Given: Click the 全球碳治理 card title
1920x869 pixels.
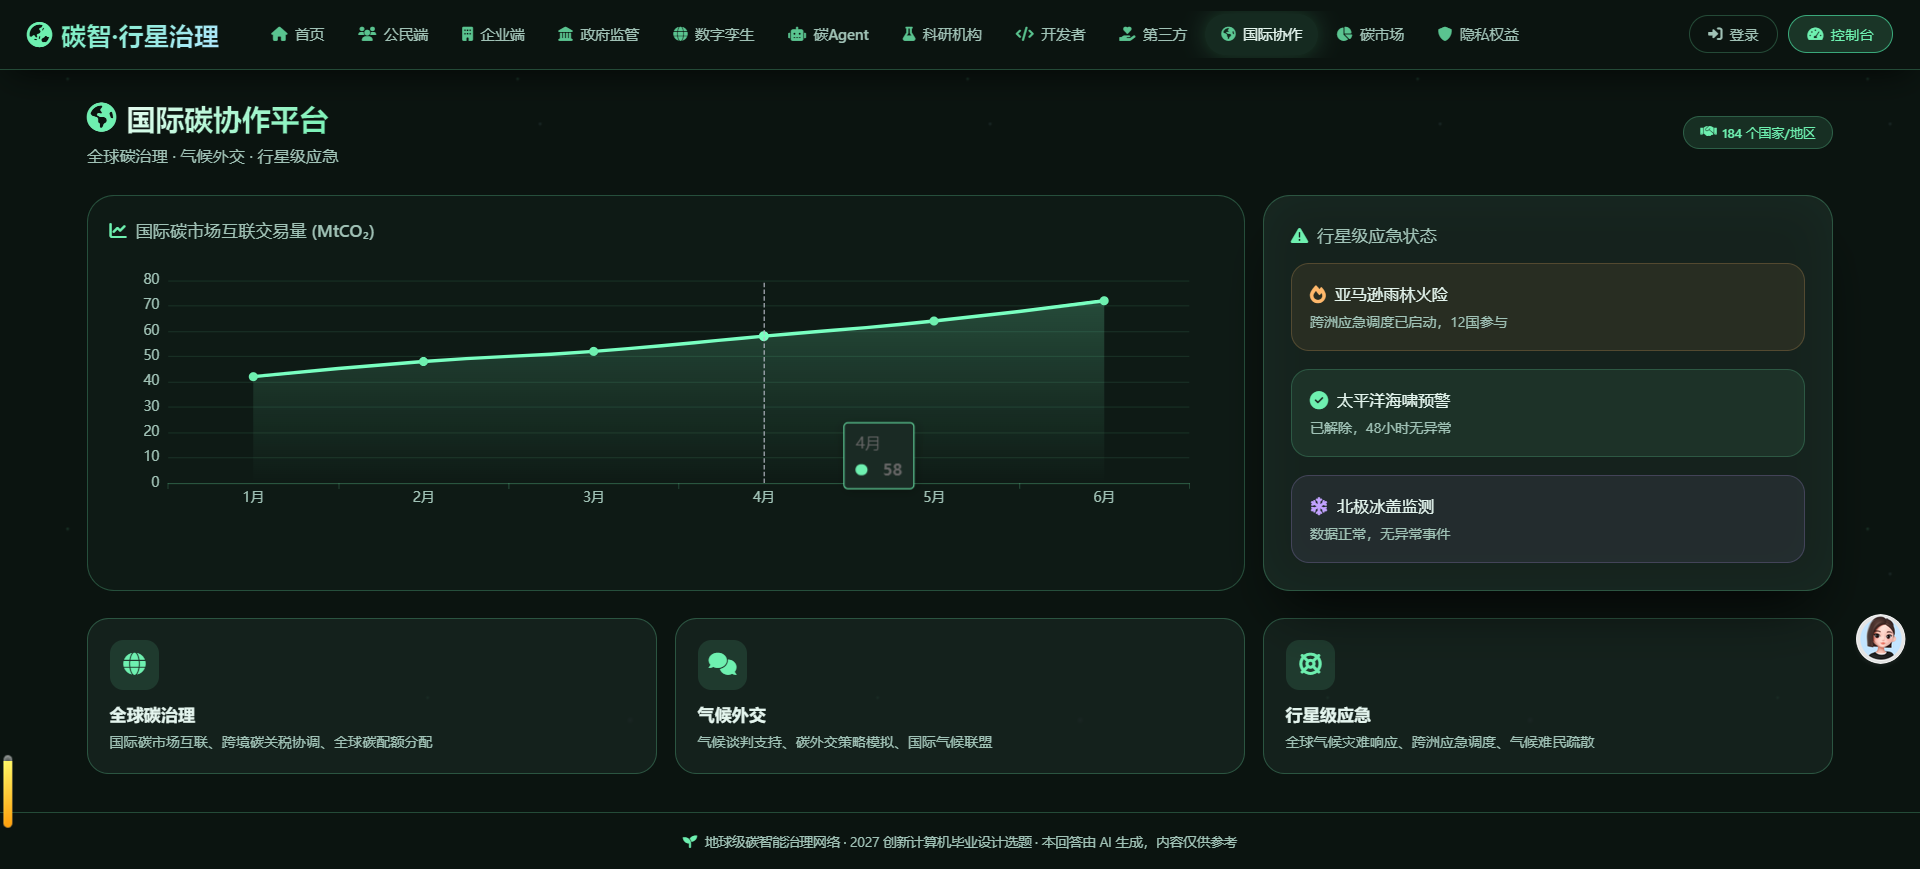Looking at the screenshot, I should (x=152, y=715).
